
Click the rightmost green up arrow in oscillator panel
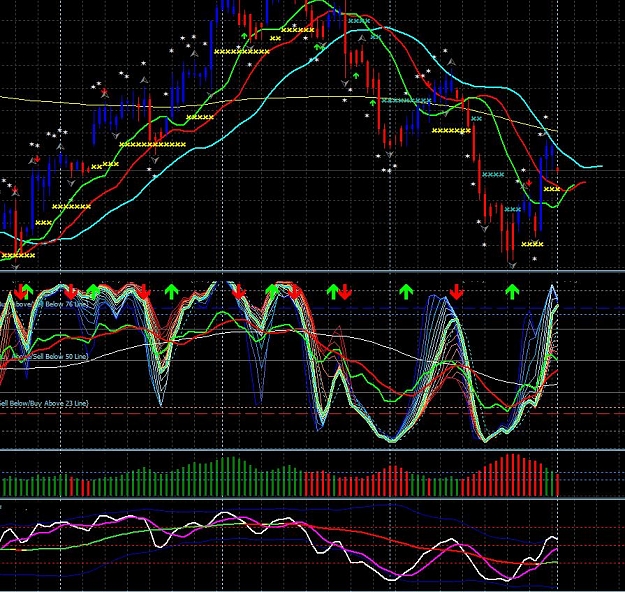point(512,291)
